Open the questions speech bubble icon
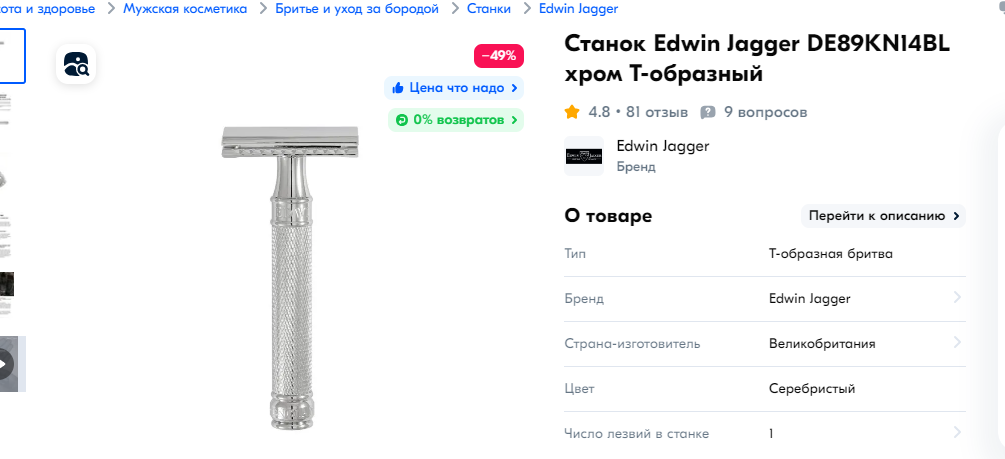The width and height of the screenshot is (1005, 459). click(708, 113)
